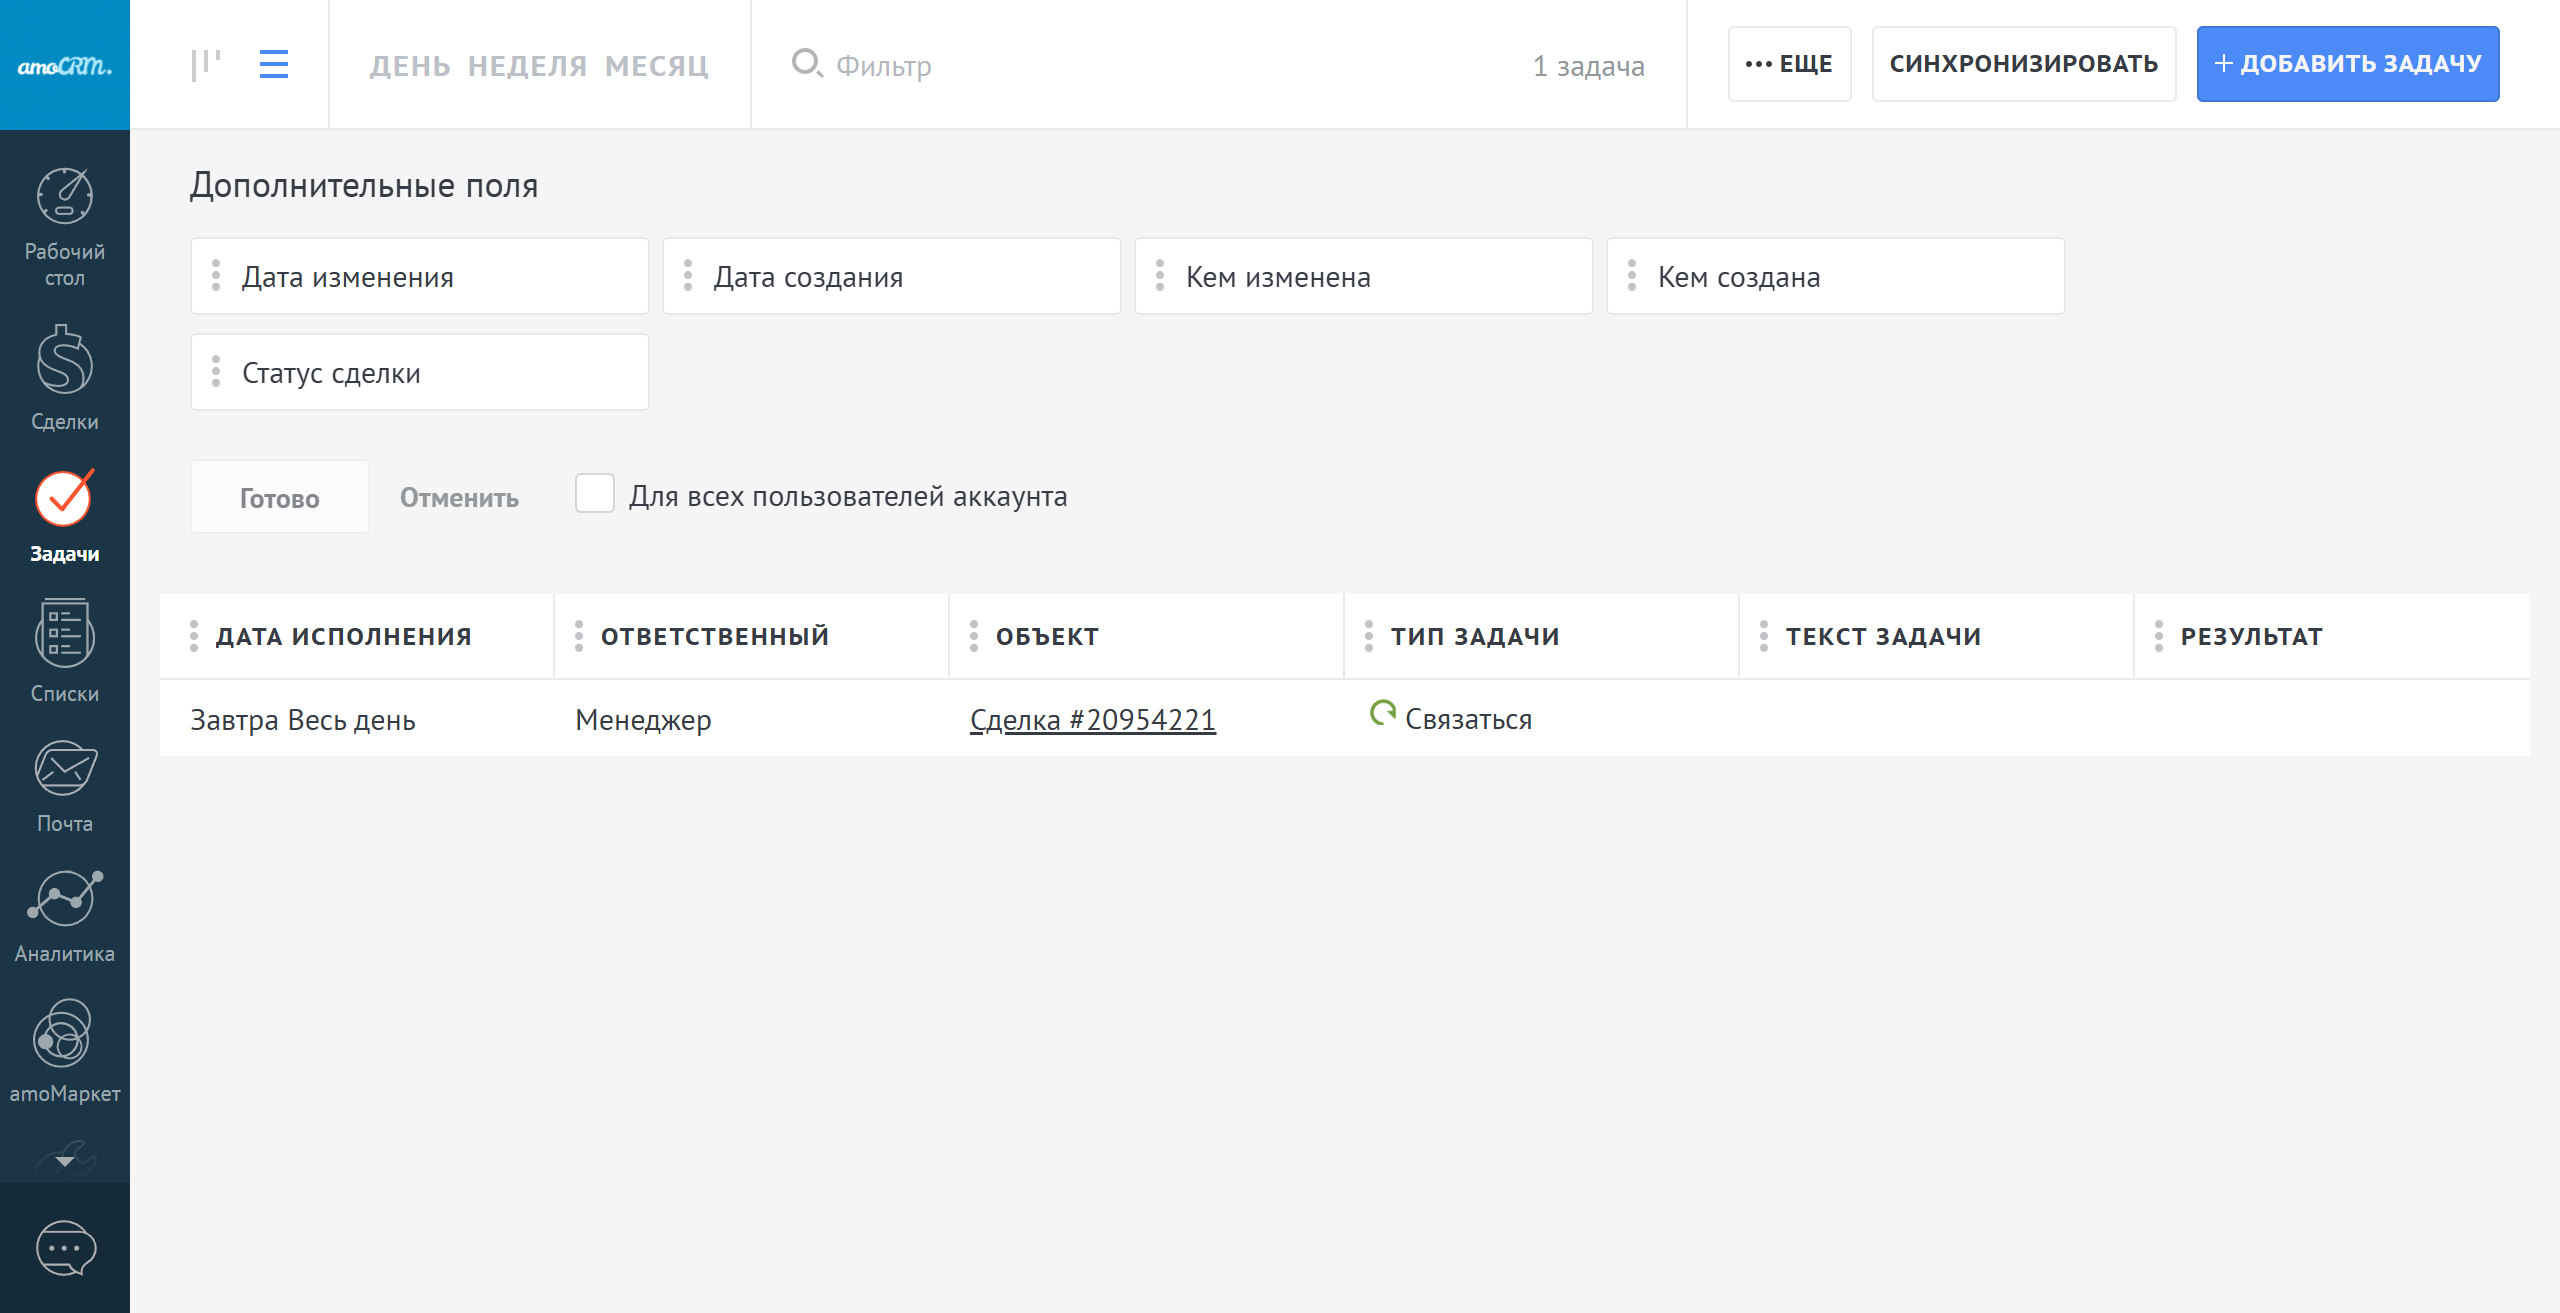
Task: Open the ЕЩЕ more options menu
Action: [1789, 64]
